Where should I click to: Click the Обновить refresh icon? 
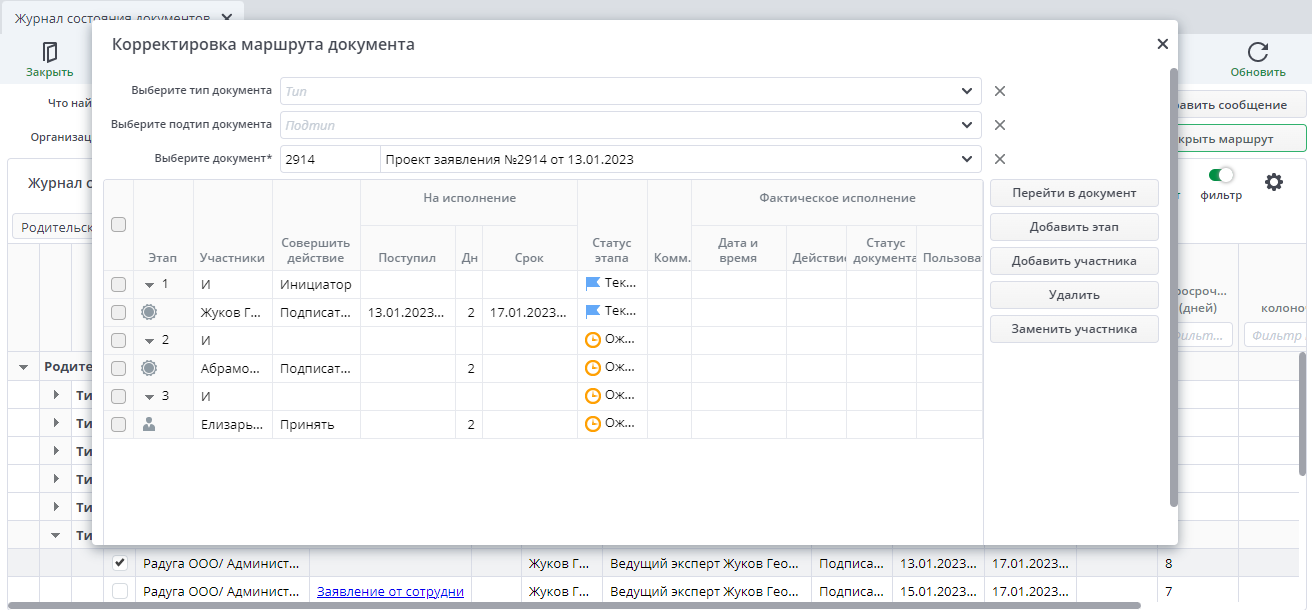(x=1258, y=52)
